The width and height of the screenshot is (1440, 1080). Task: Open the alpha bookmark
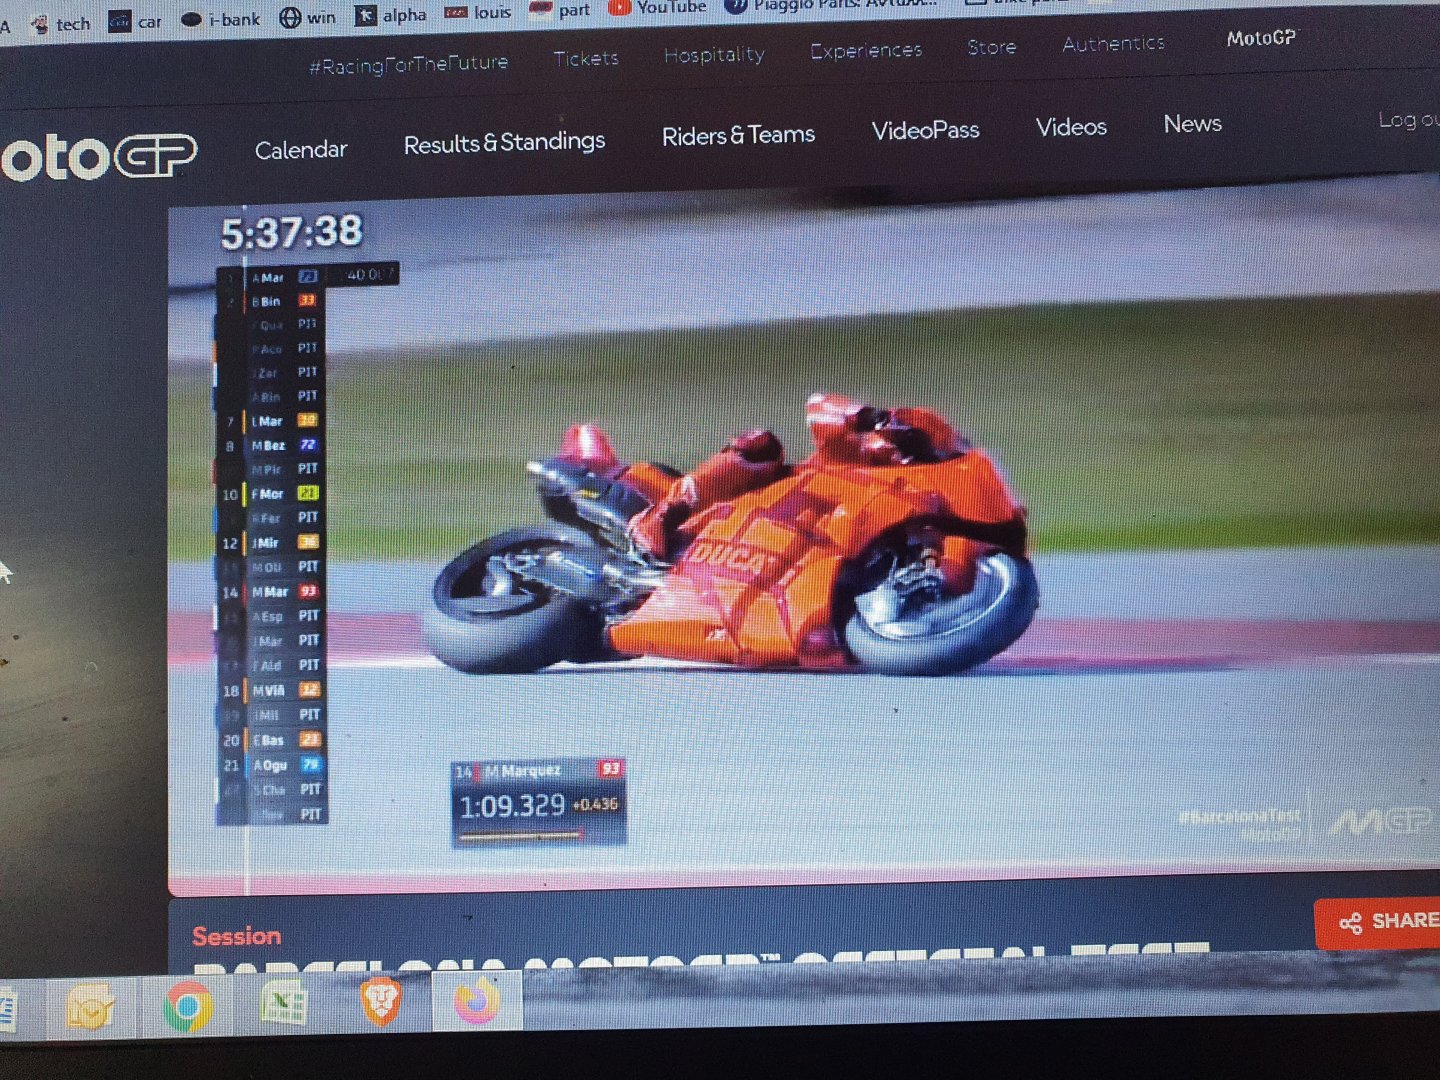391,15
